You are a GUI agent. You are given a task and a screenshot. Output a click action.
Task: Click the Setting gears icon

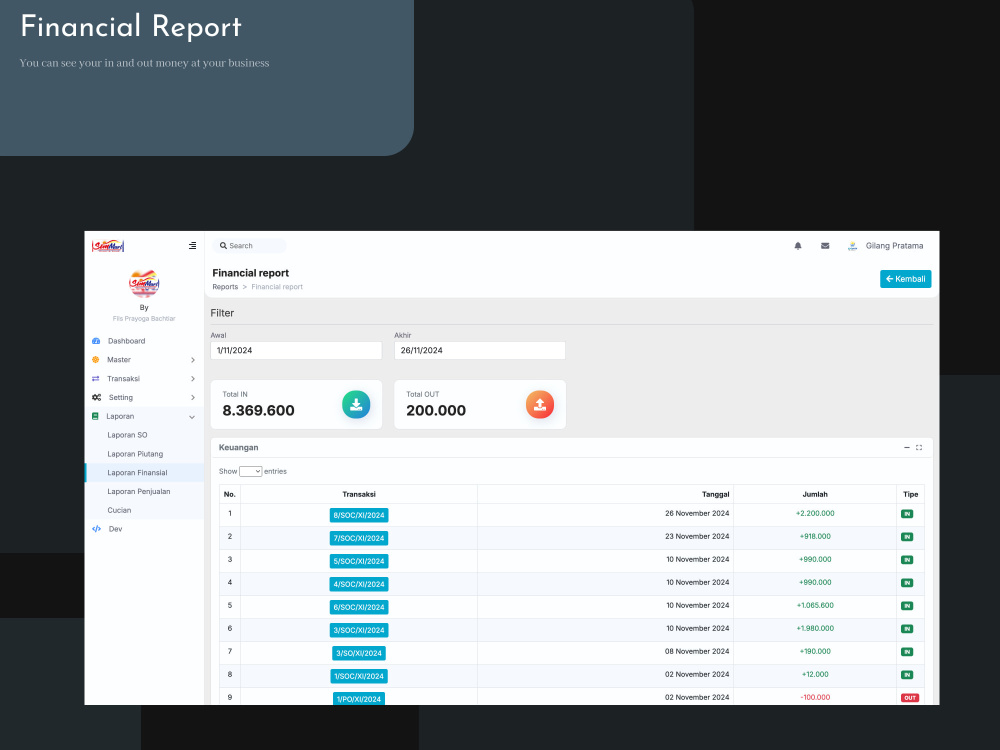tap(96, 397)
